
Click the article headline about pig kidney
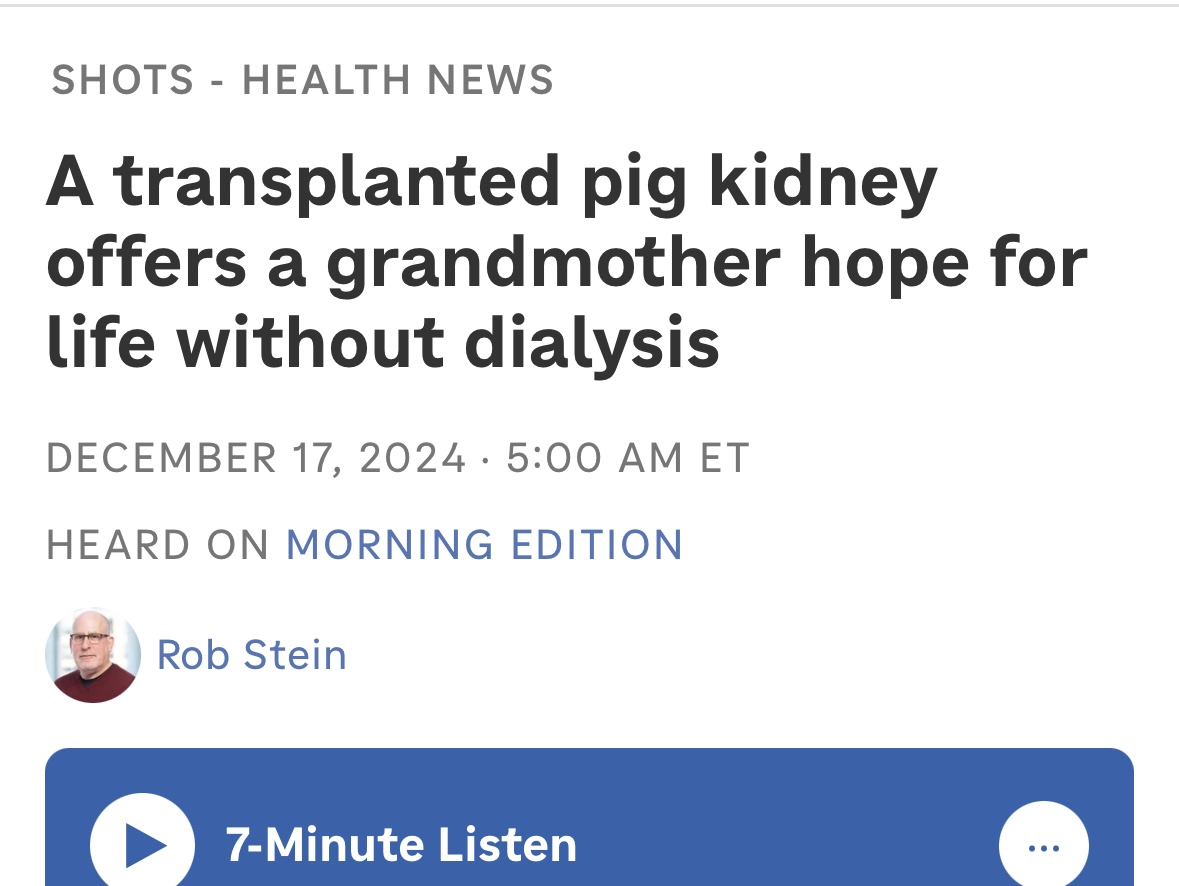tap(565, 263)
